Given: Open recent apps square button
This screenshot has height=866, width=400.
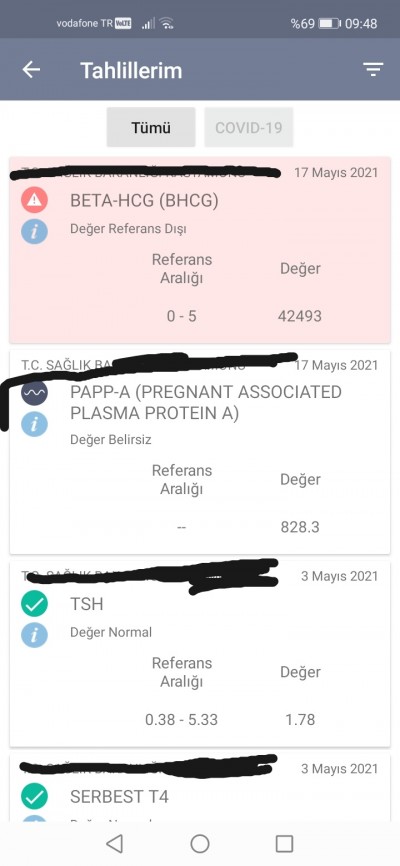Looking at the screenshot, I should click(285, 843).
